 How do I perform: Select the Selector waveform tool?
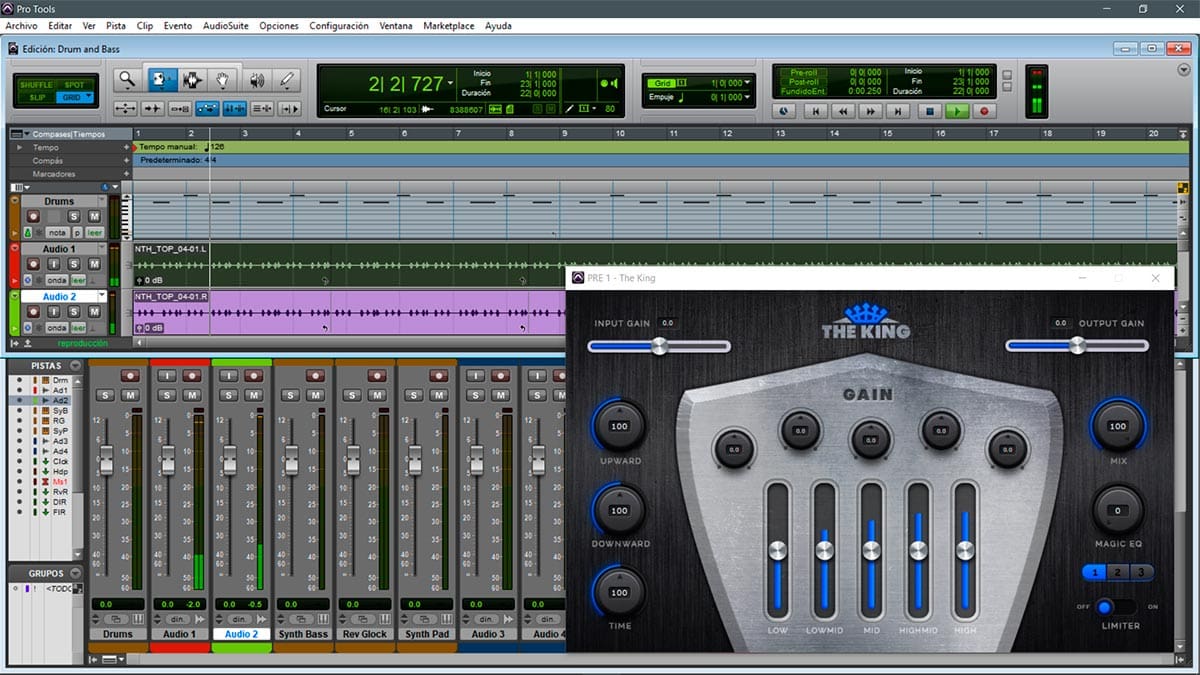[x=192, y=80]
